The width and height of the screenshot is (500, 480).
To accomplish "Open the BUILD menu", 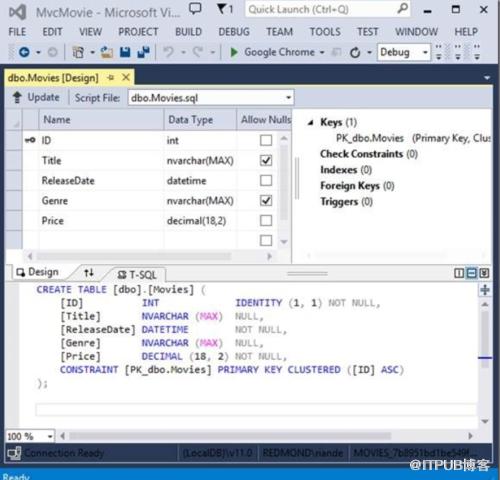I will (188, 32).
